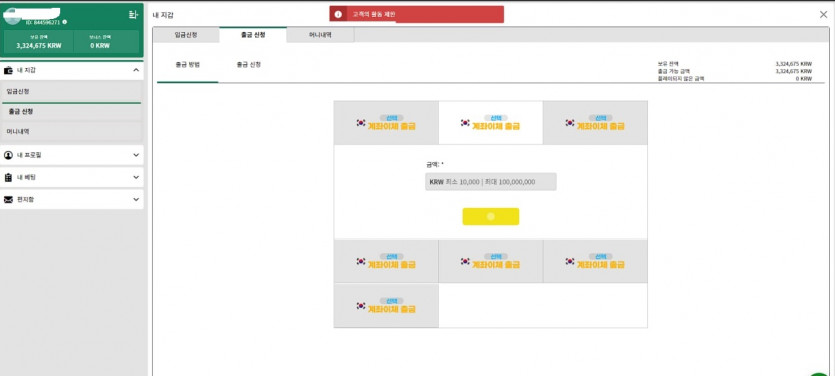Screen dimensions: 835x376
Task: Select the 출금 신청 sub-tab under the tabs
Action: pyautogui.click(x=249, y=65)
